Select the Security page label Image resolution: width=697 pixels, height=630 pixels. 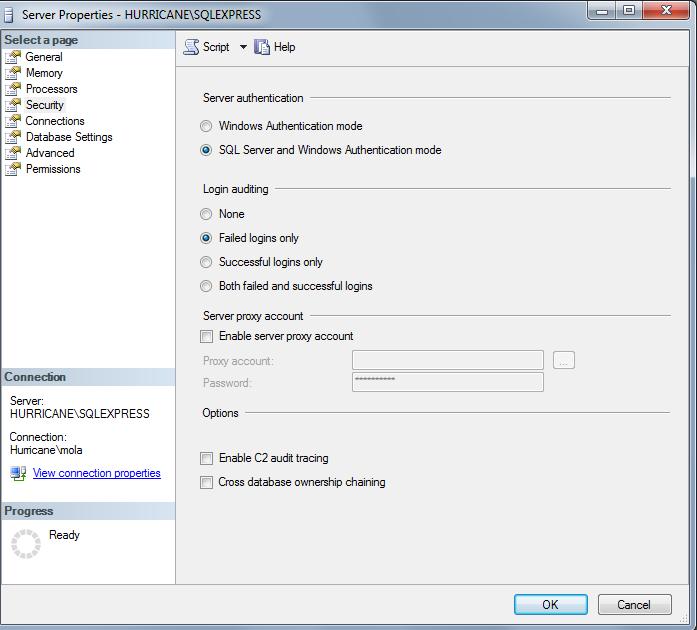pyautogui.click(x=44, y=105)
